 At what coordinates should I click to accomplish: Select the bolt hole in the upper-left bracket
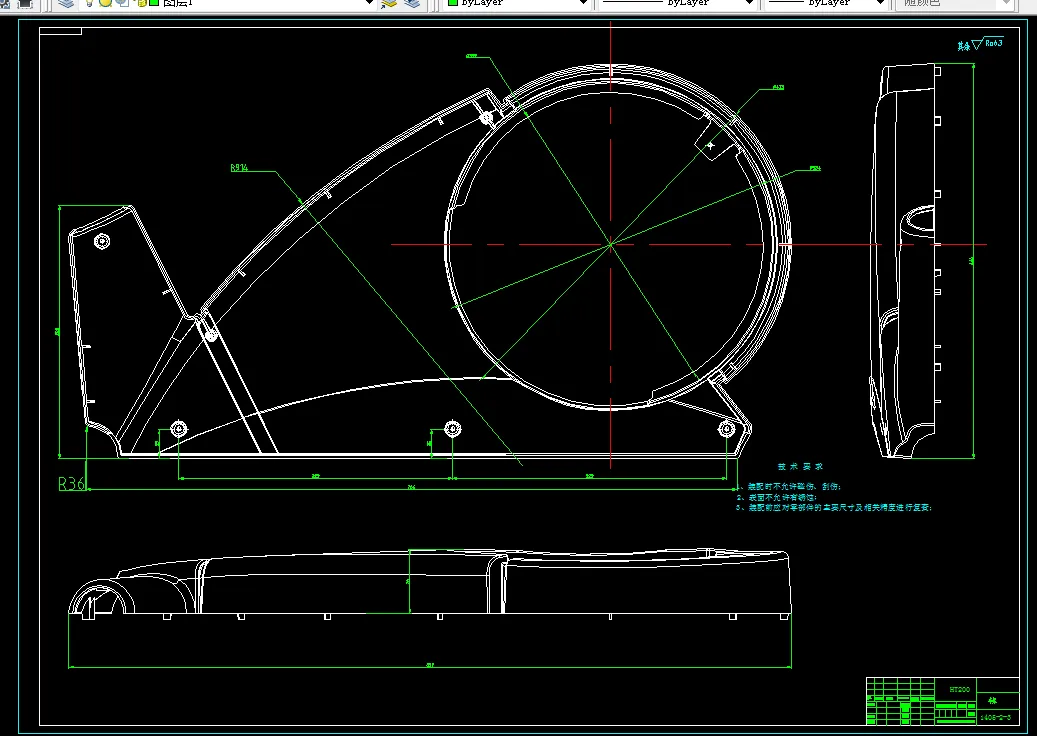click(102, 241)
